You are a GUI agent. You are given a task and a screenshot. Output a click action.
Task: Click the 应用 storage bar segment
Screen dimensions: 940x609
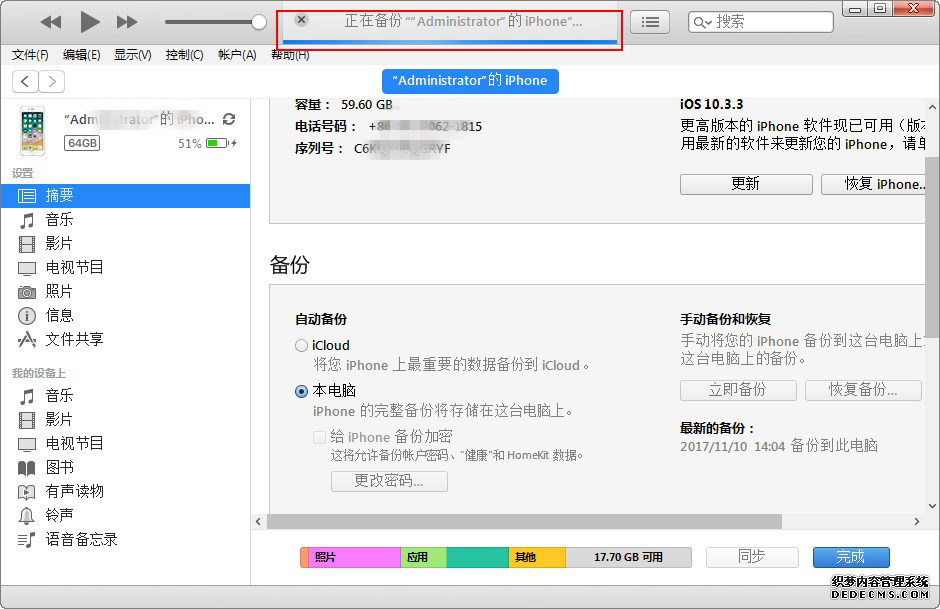423,557
